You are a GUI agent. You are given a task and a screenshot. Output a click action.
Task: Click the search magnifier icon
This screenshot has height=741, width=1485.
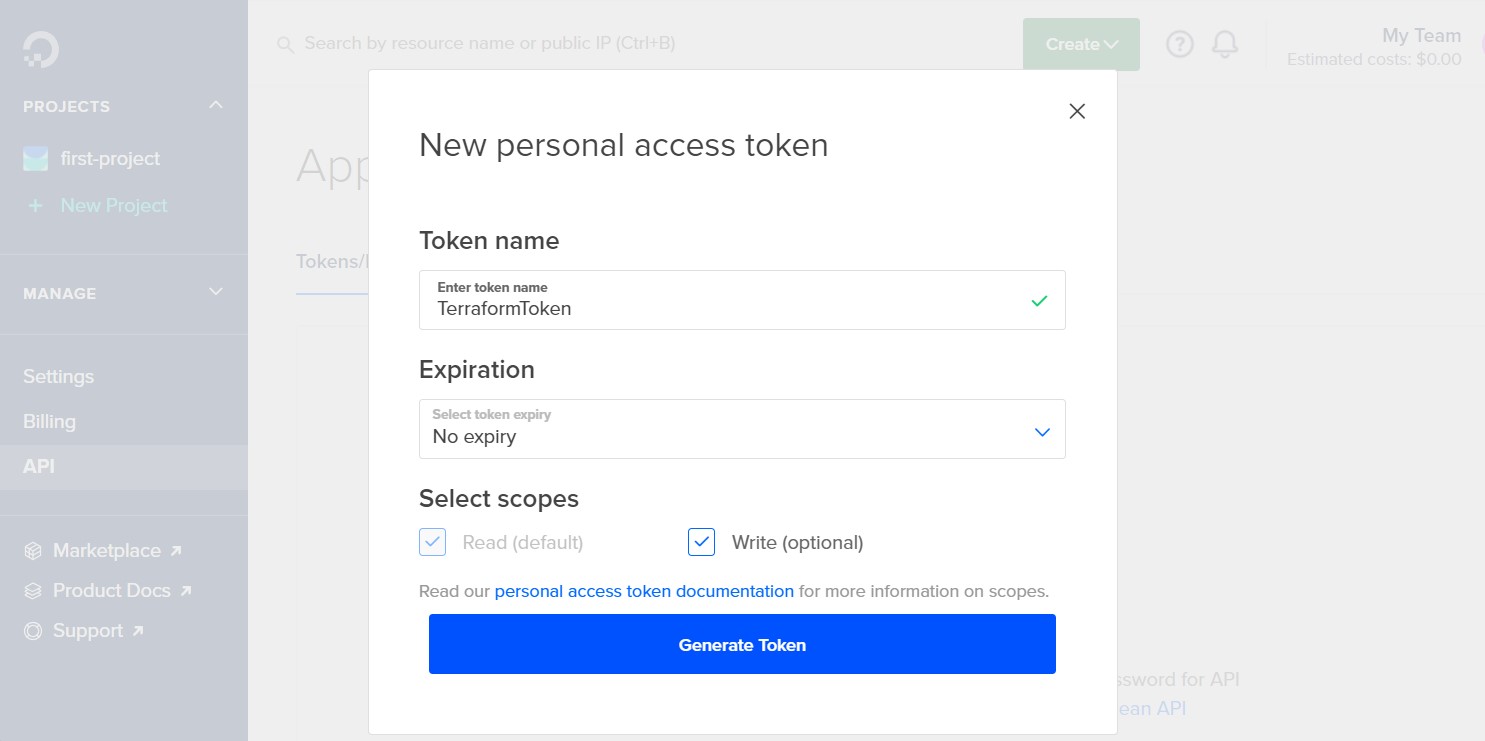[x=285, y=44]
